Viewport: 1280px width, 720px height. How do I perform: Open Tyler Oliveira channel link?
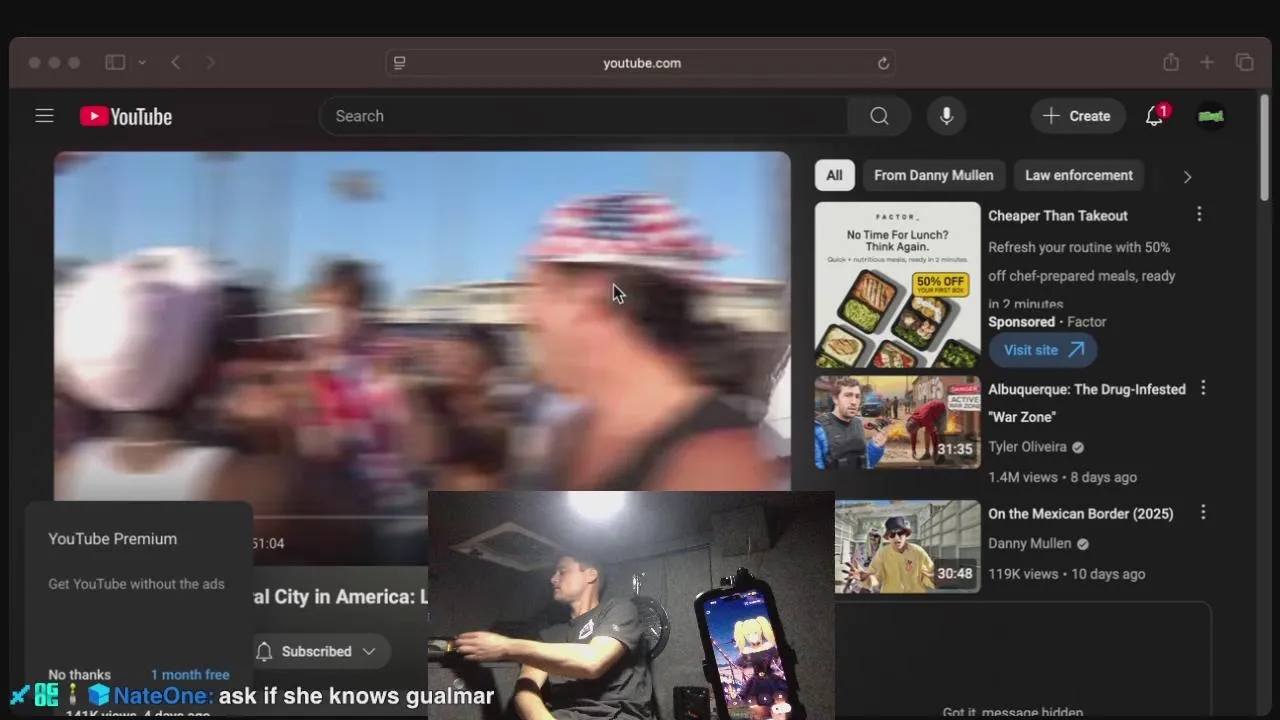coord(1027,447)
